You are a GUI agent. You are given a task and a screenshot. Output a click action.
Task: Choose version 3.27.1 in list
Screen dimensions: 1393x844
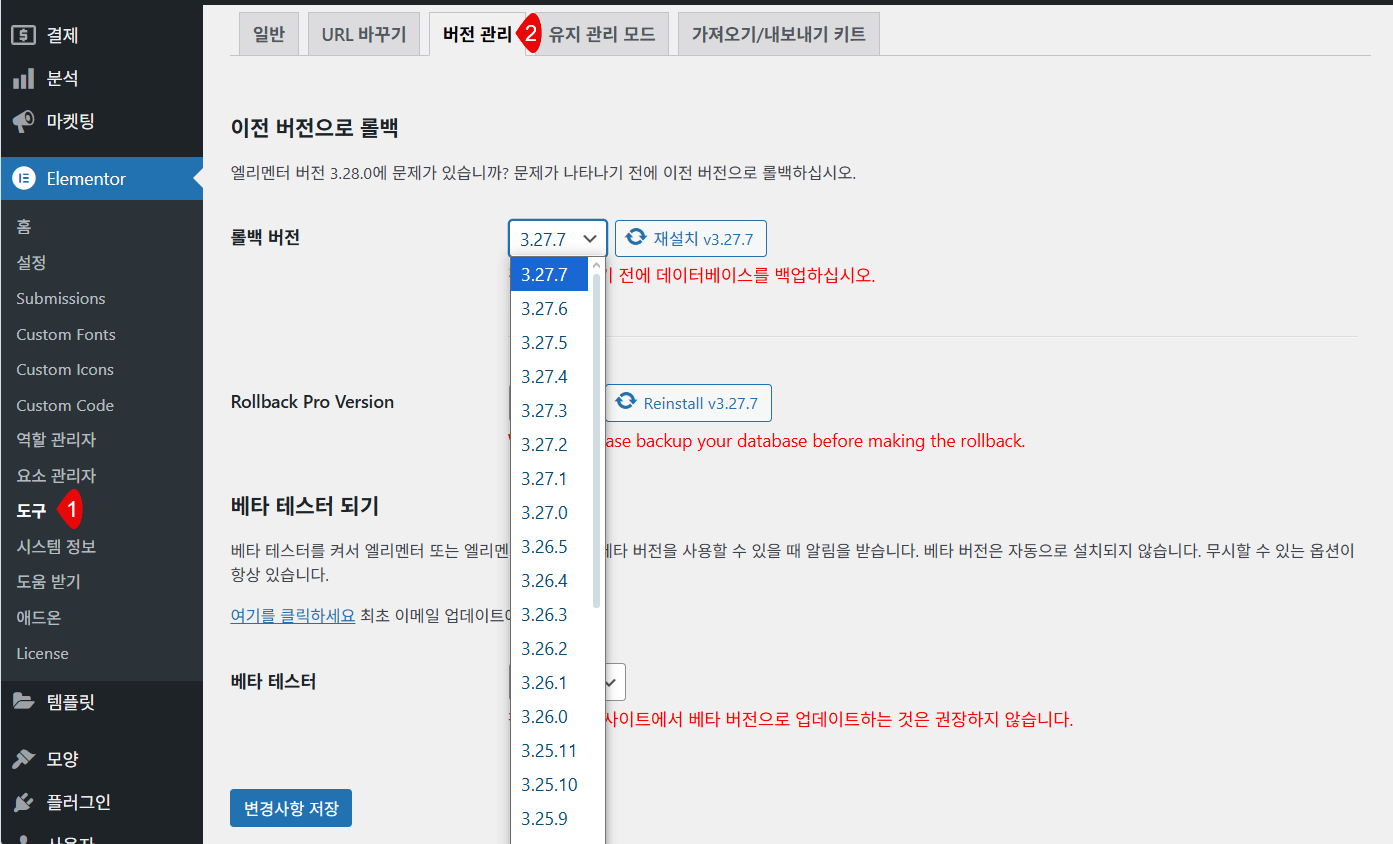(x=549, y=478)
